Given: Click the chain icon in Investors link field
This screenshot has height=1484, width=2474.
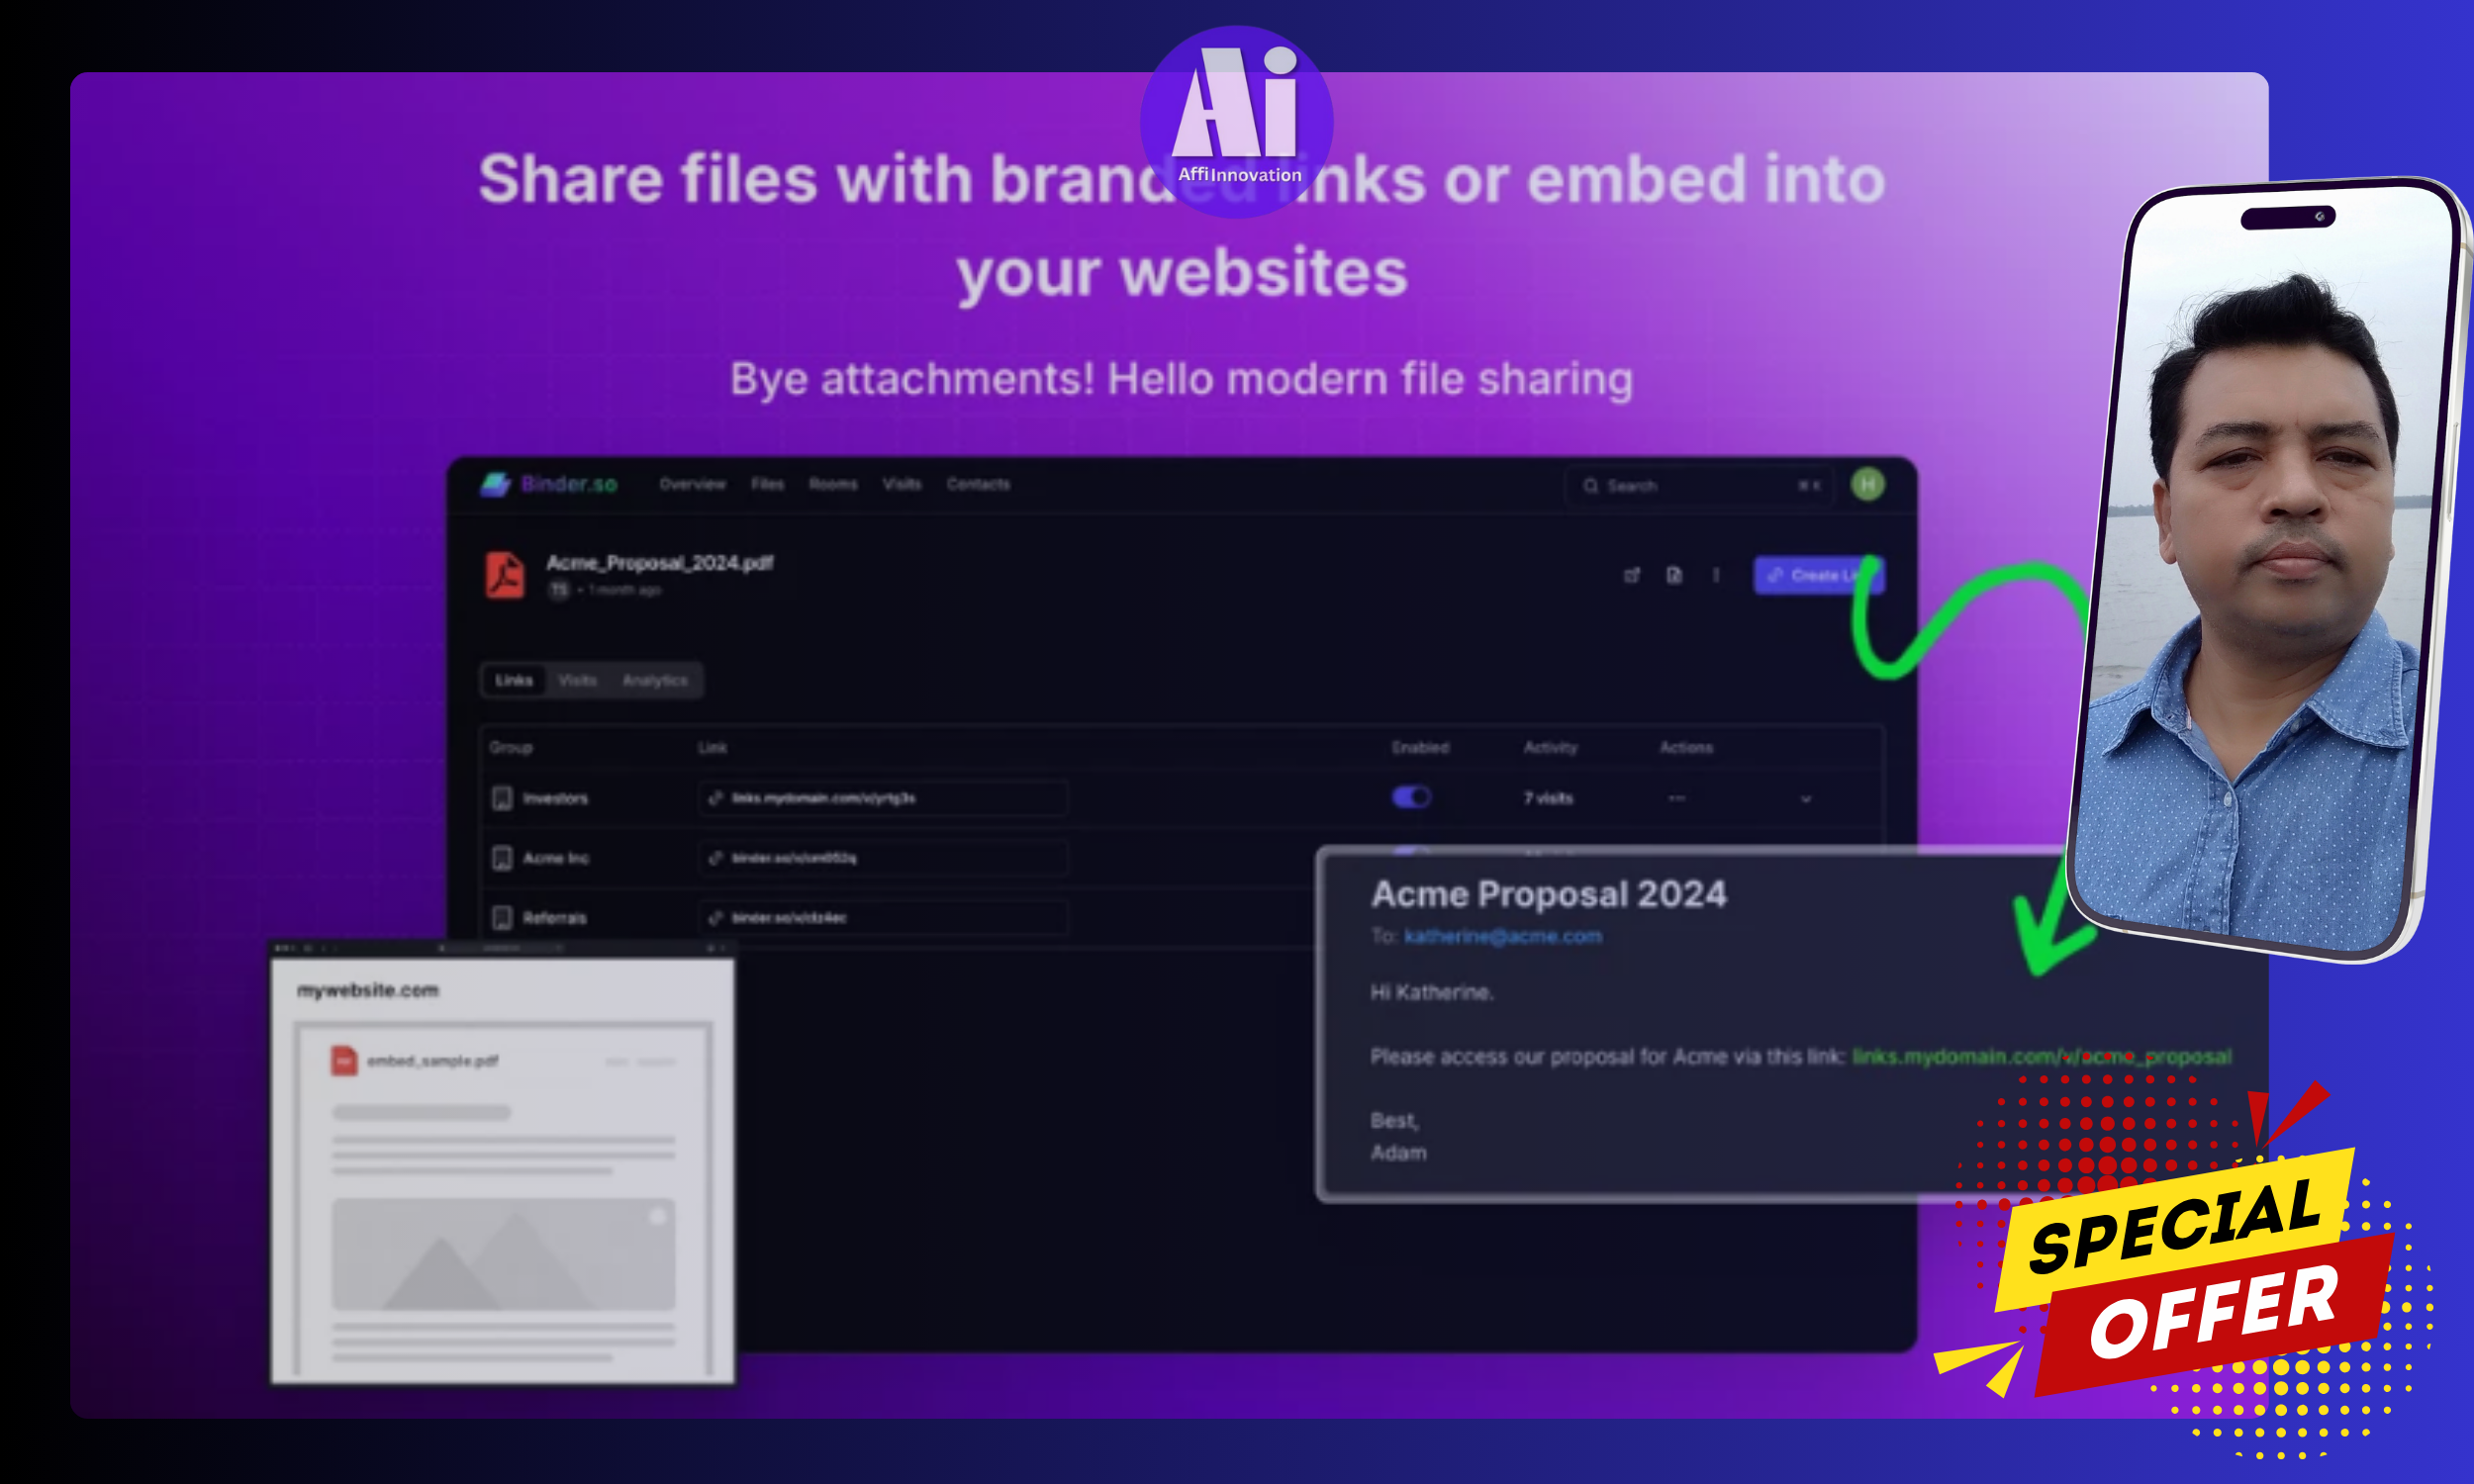Looking at the screenshot, I should 715,798.
